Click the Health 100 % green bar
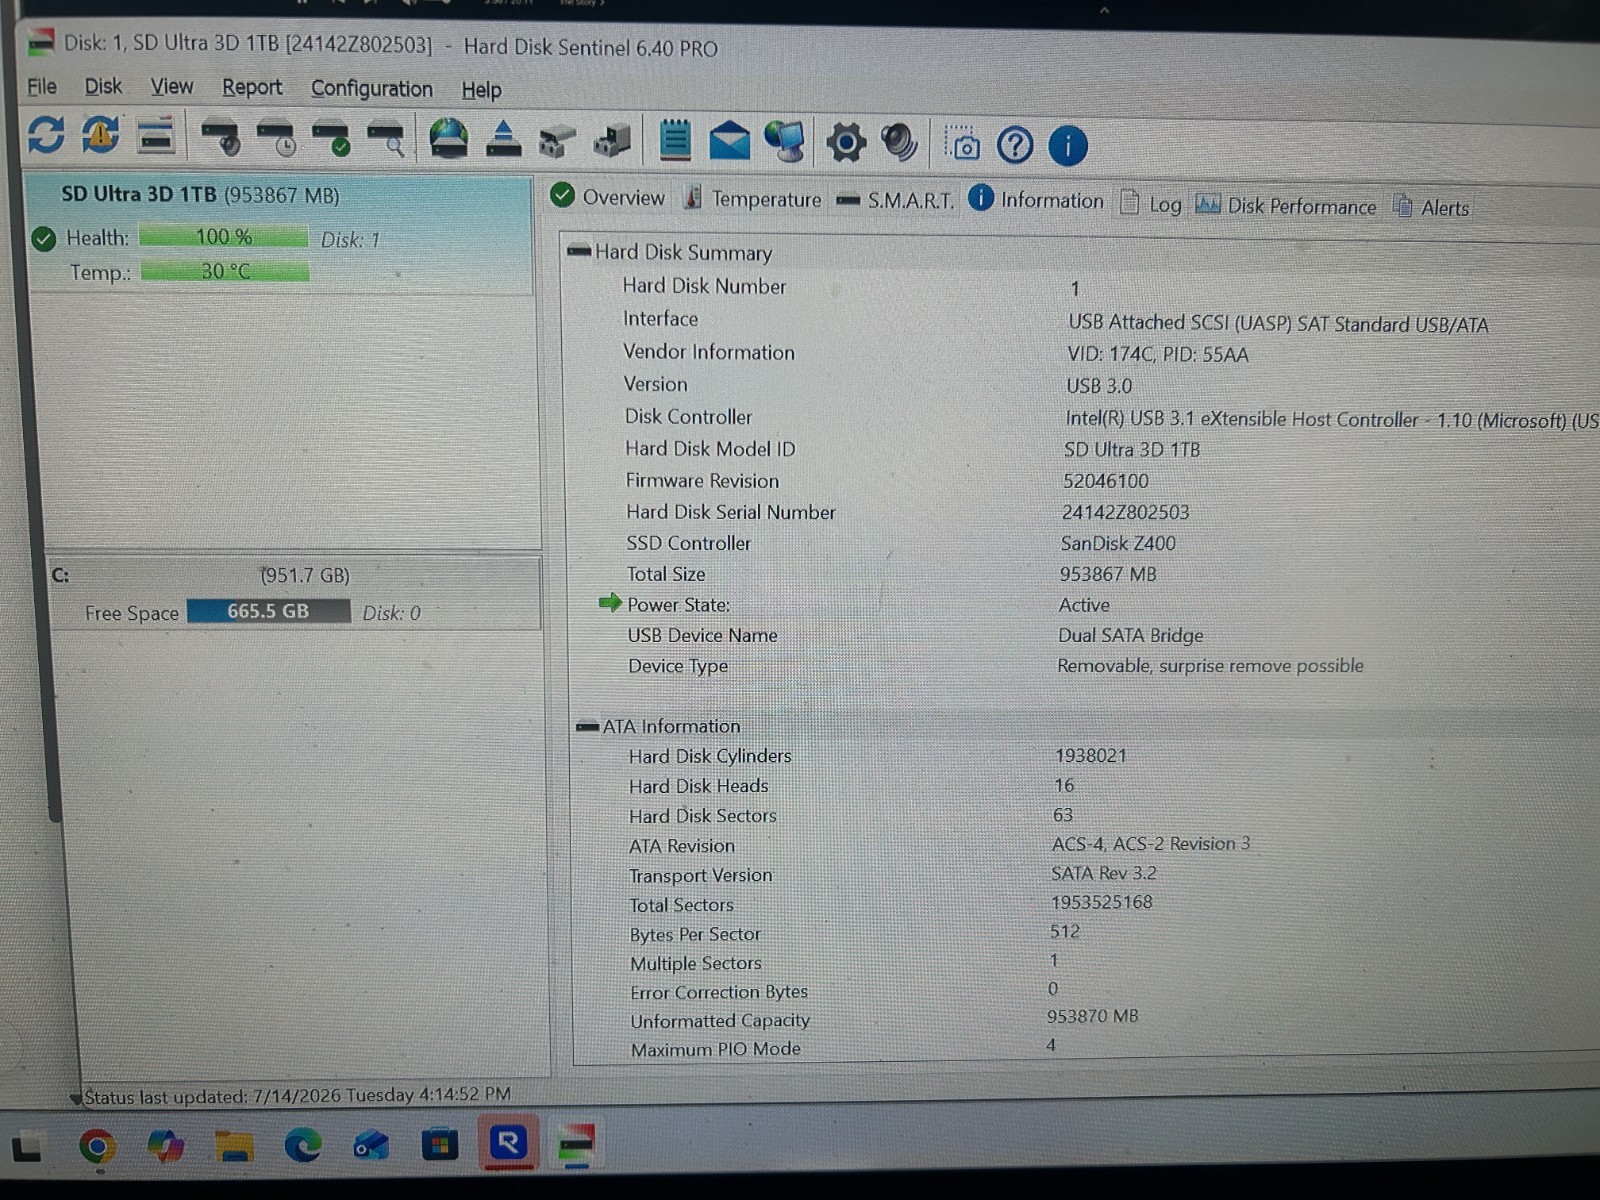 (x=224, y=237)
